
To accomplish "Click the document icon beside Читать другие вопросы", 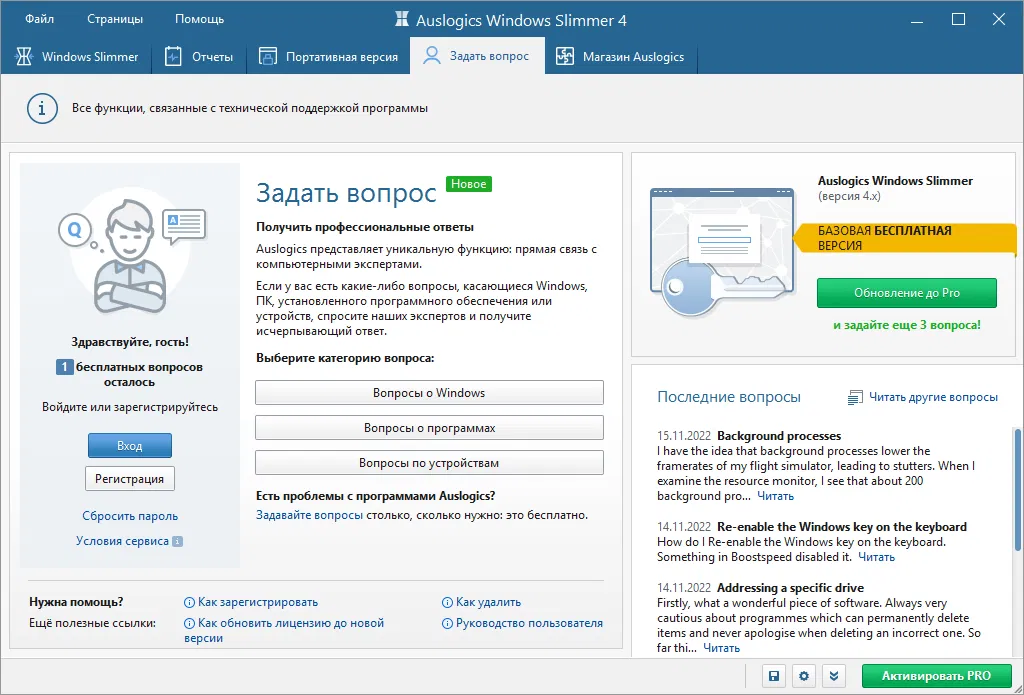I will click(855, 397).
